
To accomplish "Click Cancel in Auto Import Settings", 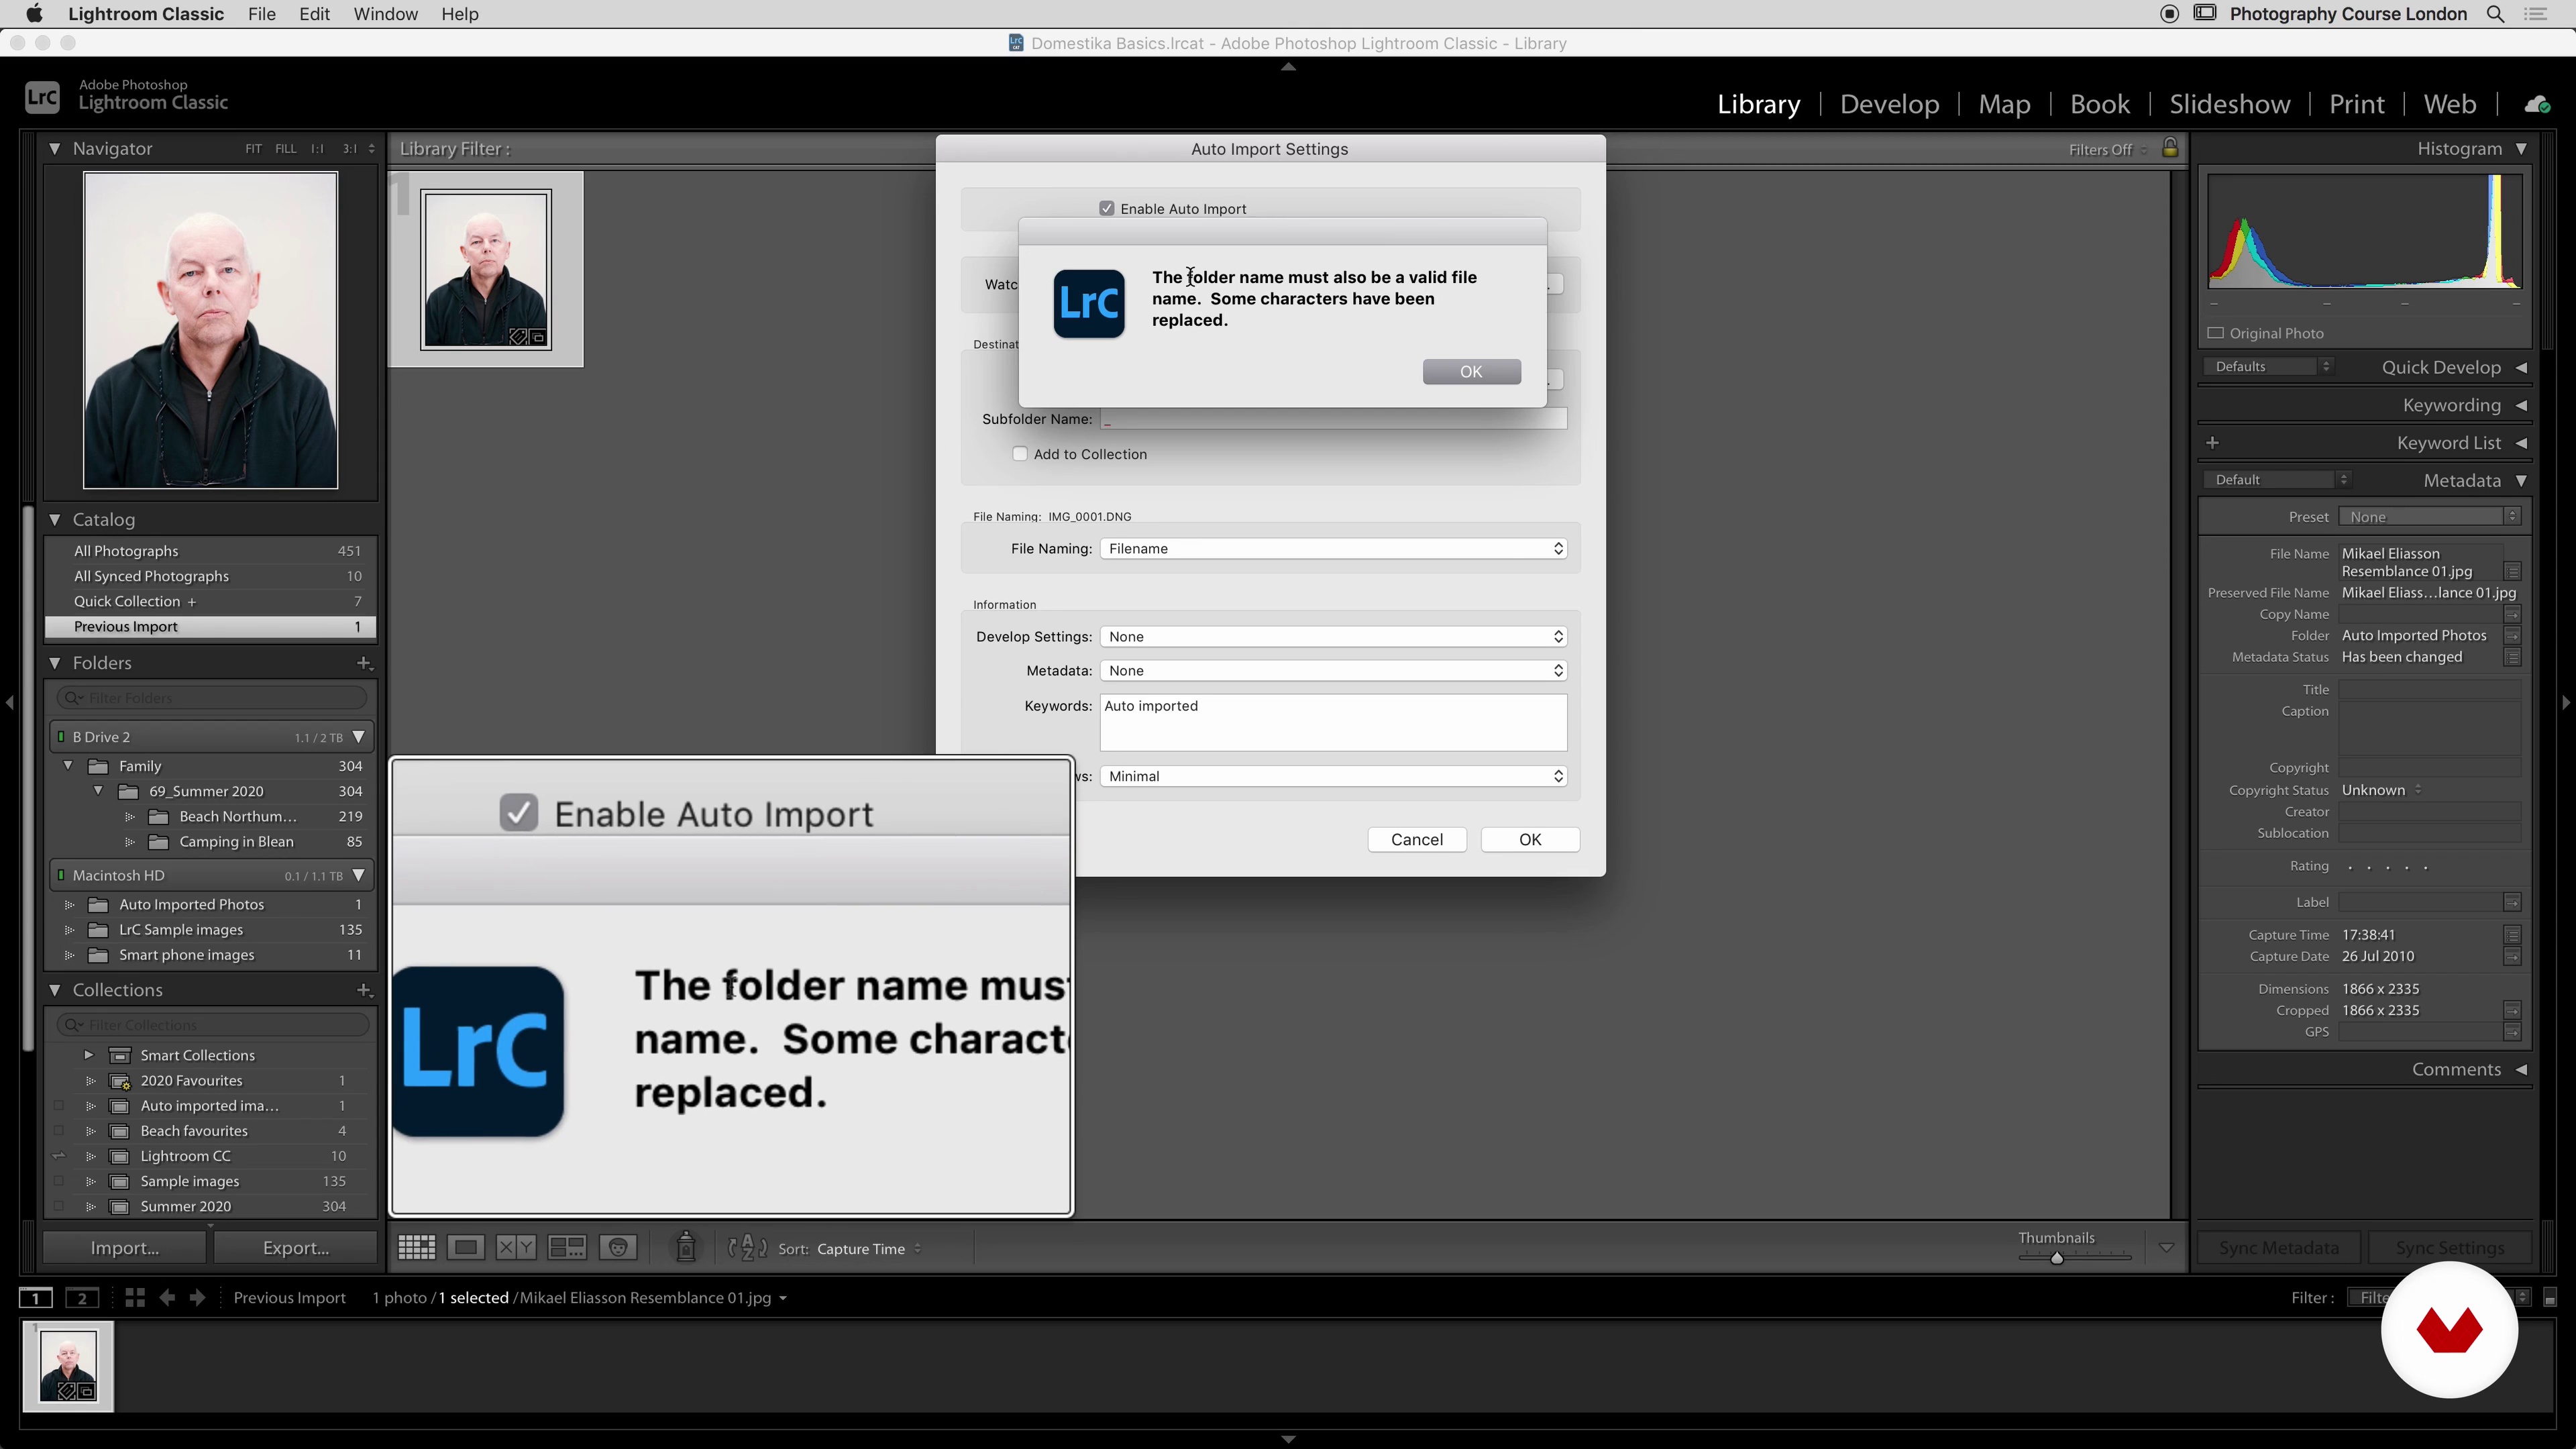I will tap(1417, 839).
